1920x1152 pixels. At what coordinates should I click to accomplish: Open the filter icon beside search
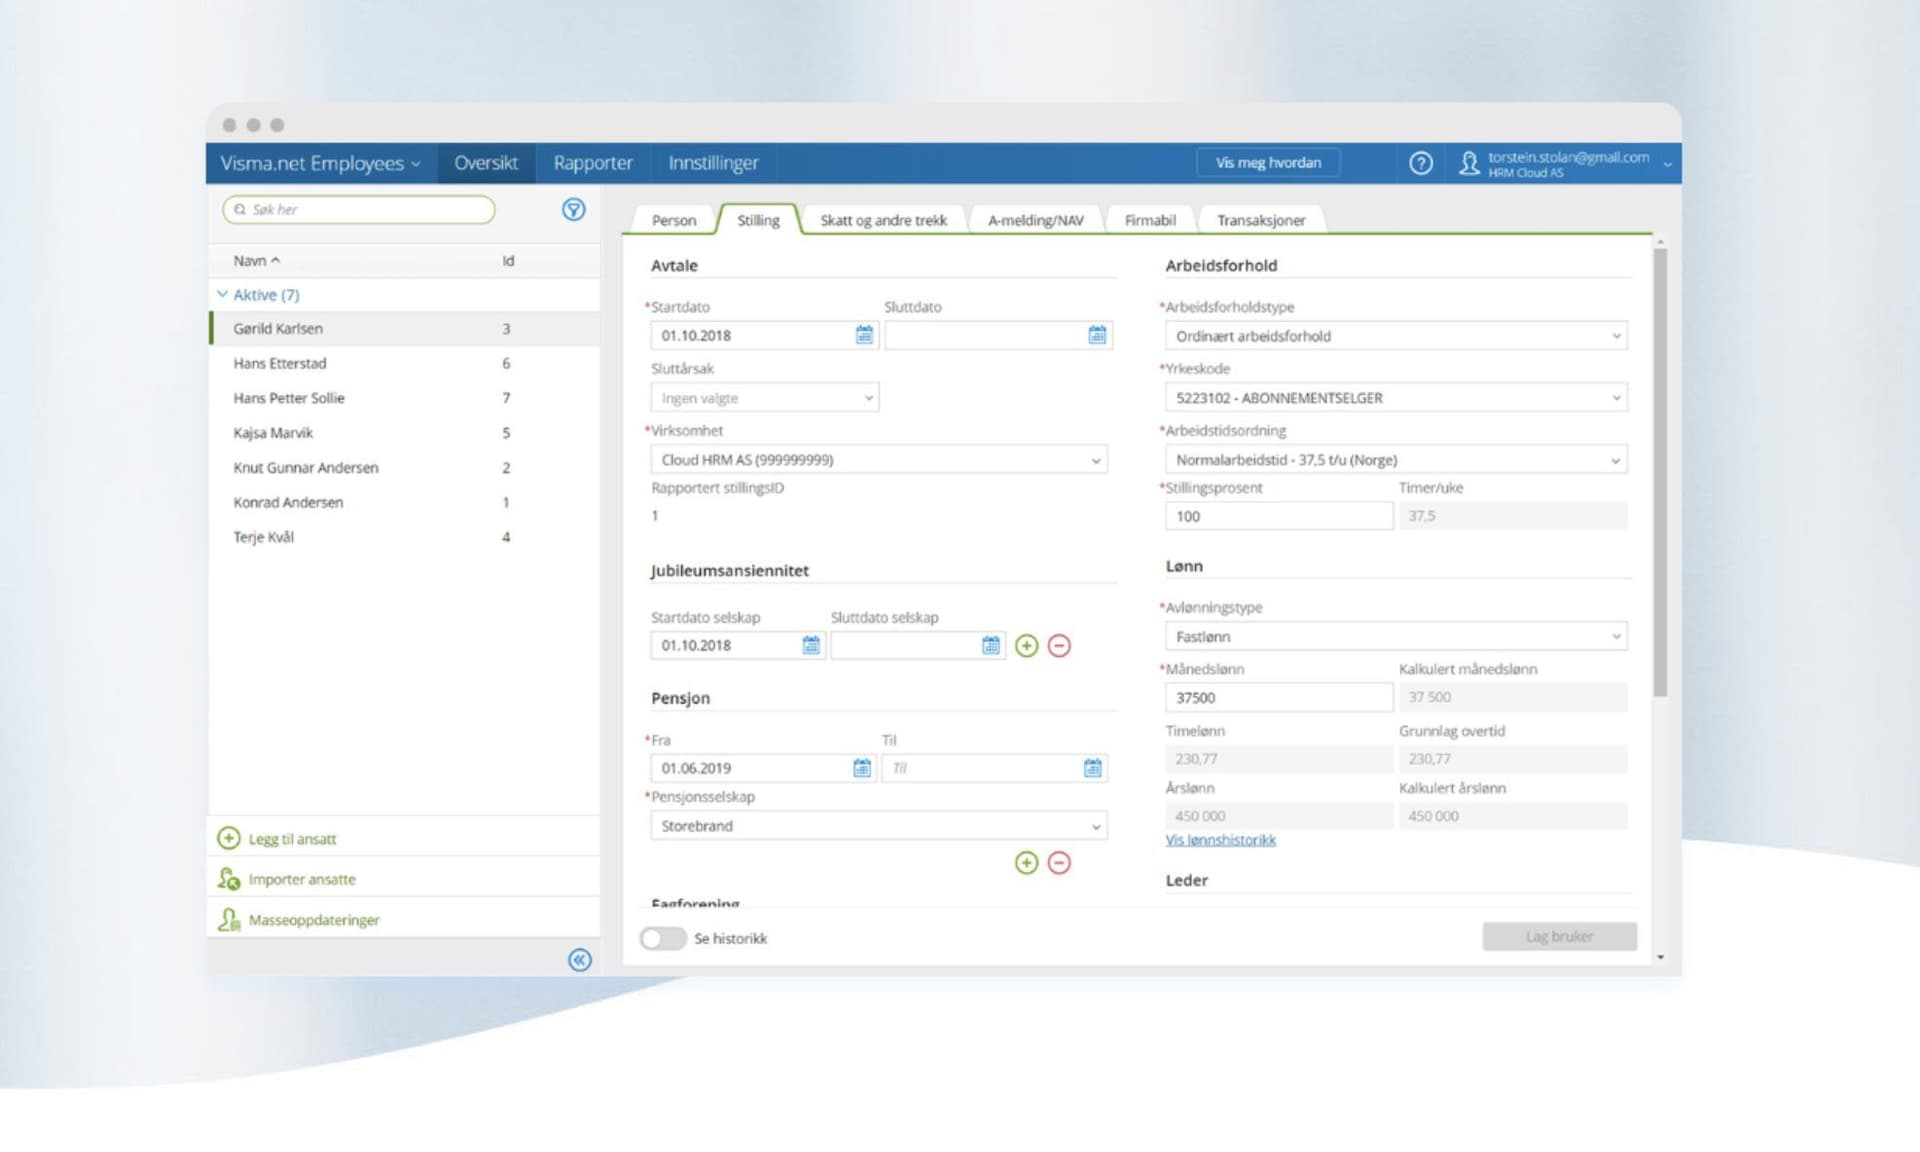(x=573, y=209)
